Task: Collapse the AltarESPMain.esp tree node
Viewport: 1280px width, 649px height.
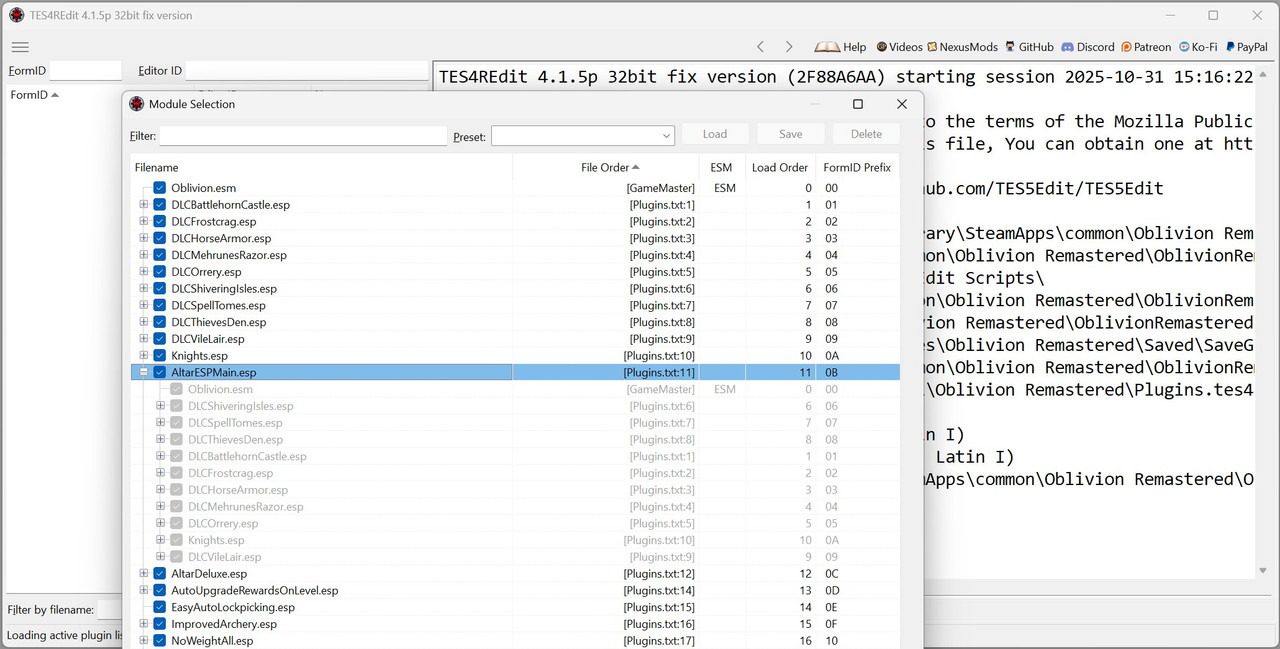Action: [144, 372]
